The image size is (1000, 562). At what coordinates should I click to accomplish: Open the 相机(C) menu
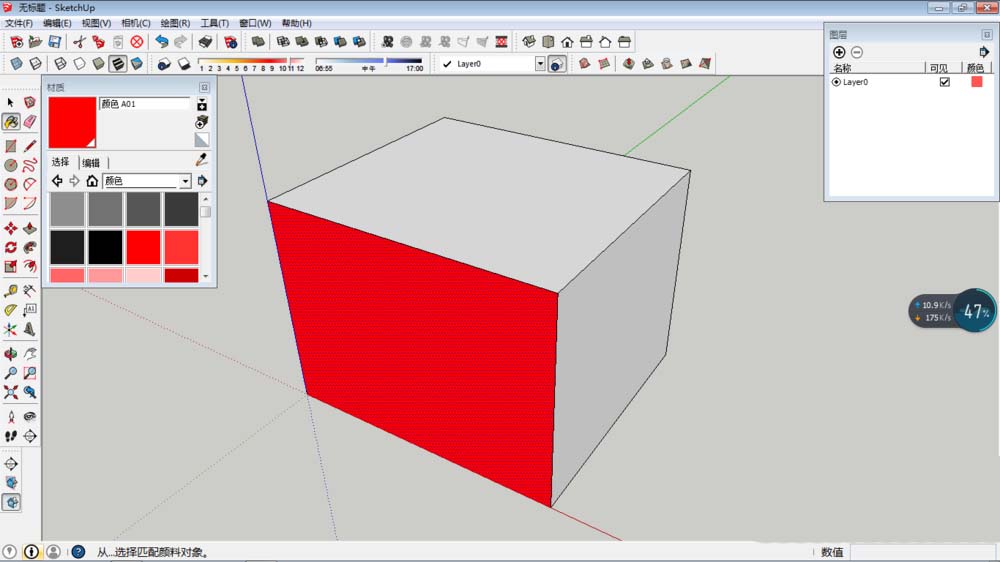[x=136, y=23]
